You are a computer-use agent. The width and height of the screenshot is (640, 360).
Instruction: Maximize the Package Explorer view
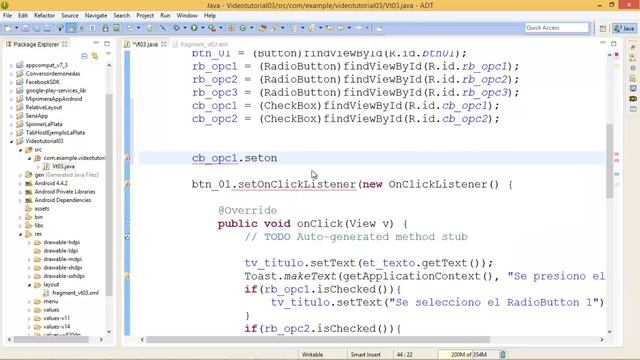tap(107, 43)
